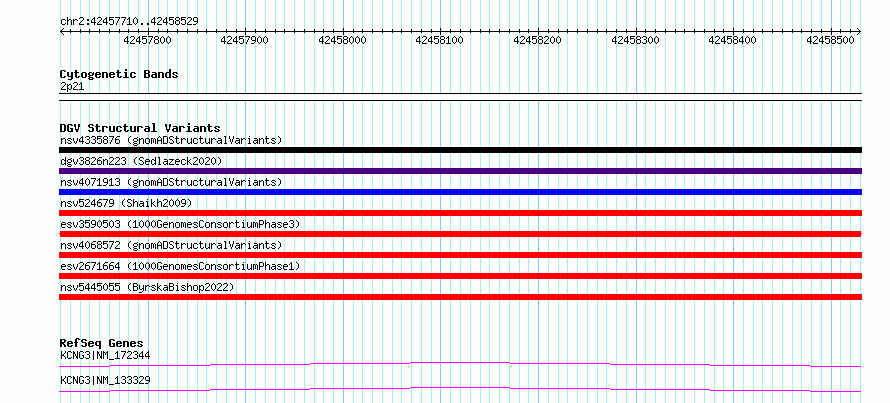This screenshot has height=403, width=890.
Task: Click ruler coordinate 42458300
Action: 636,40
